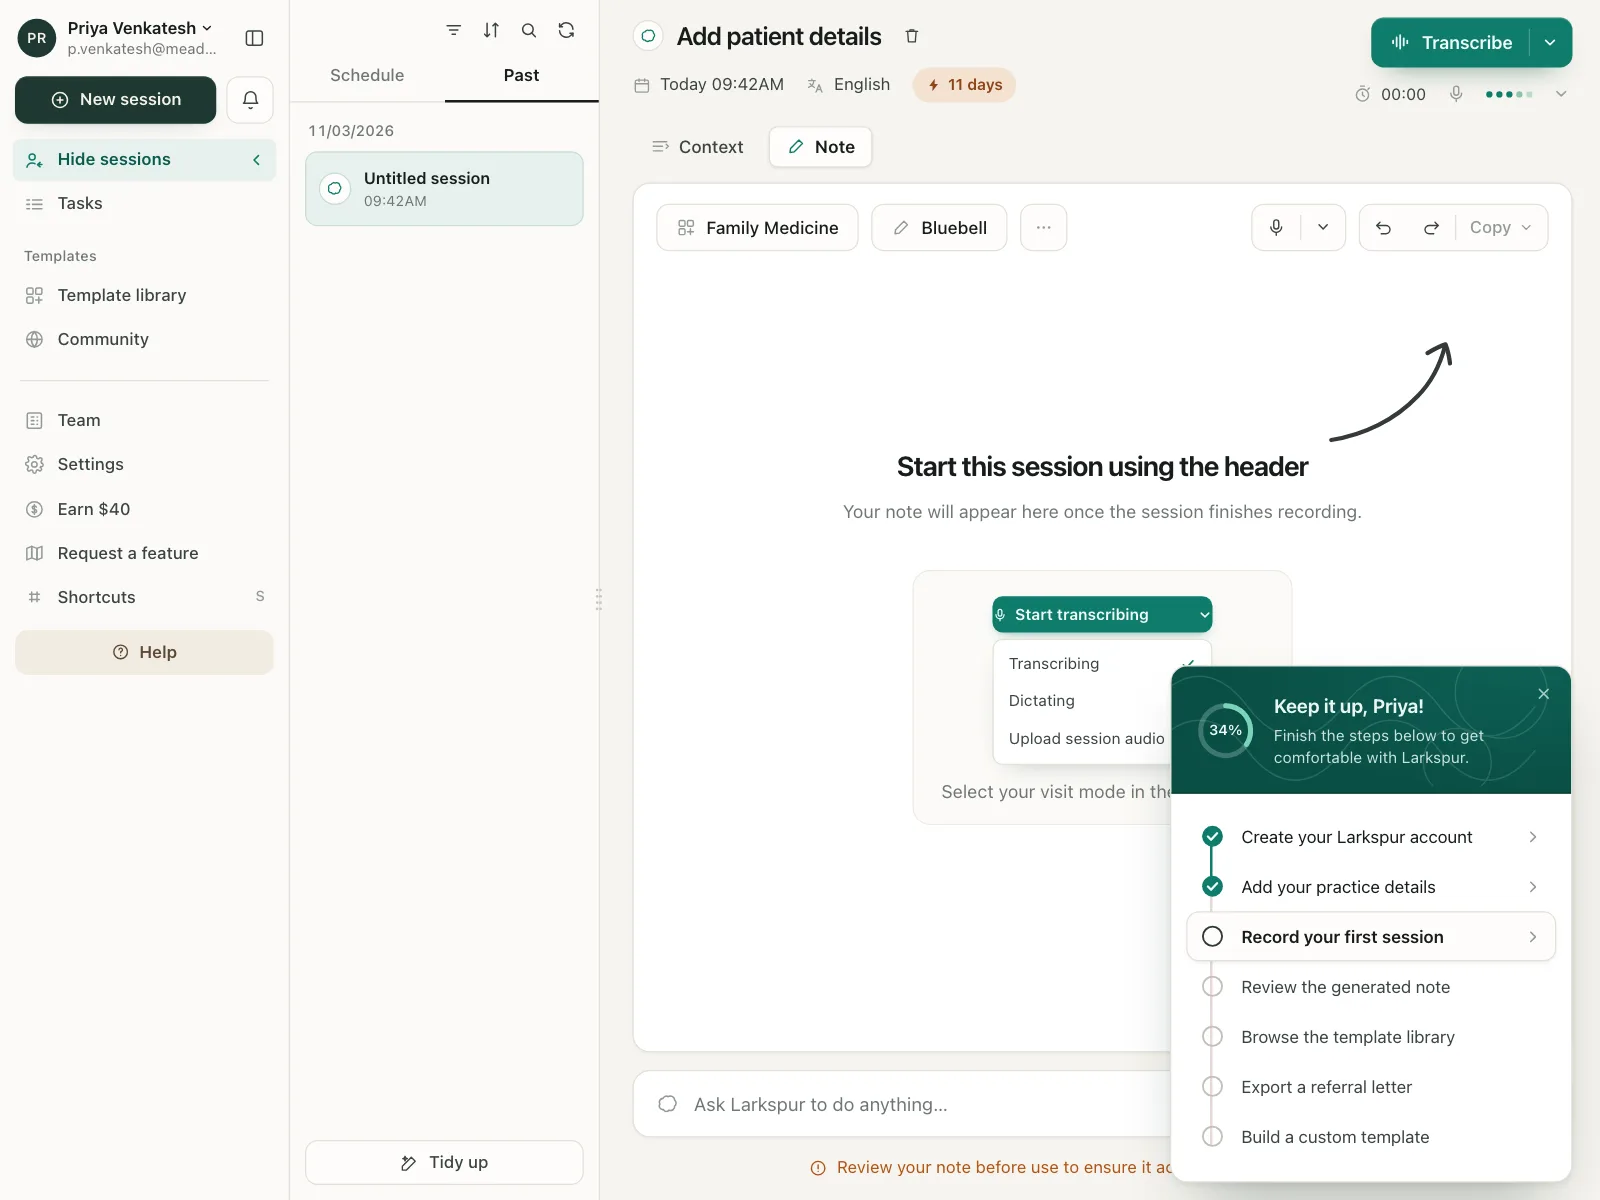1600x1200 pixels.
Task: Expand Create your Larkspur account step
Action: (x=1371, y=837)
